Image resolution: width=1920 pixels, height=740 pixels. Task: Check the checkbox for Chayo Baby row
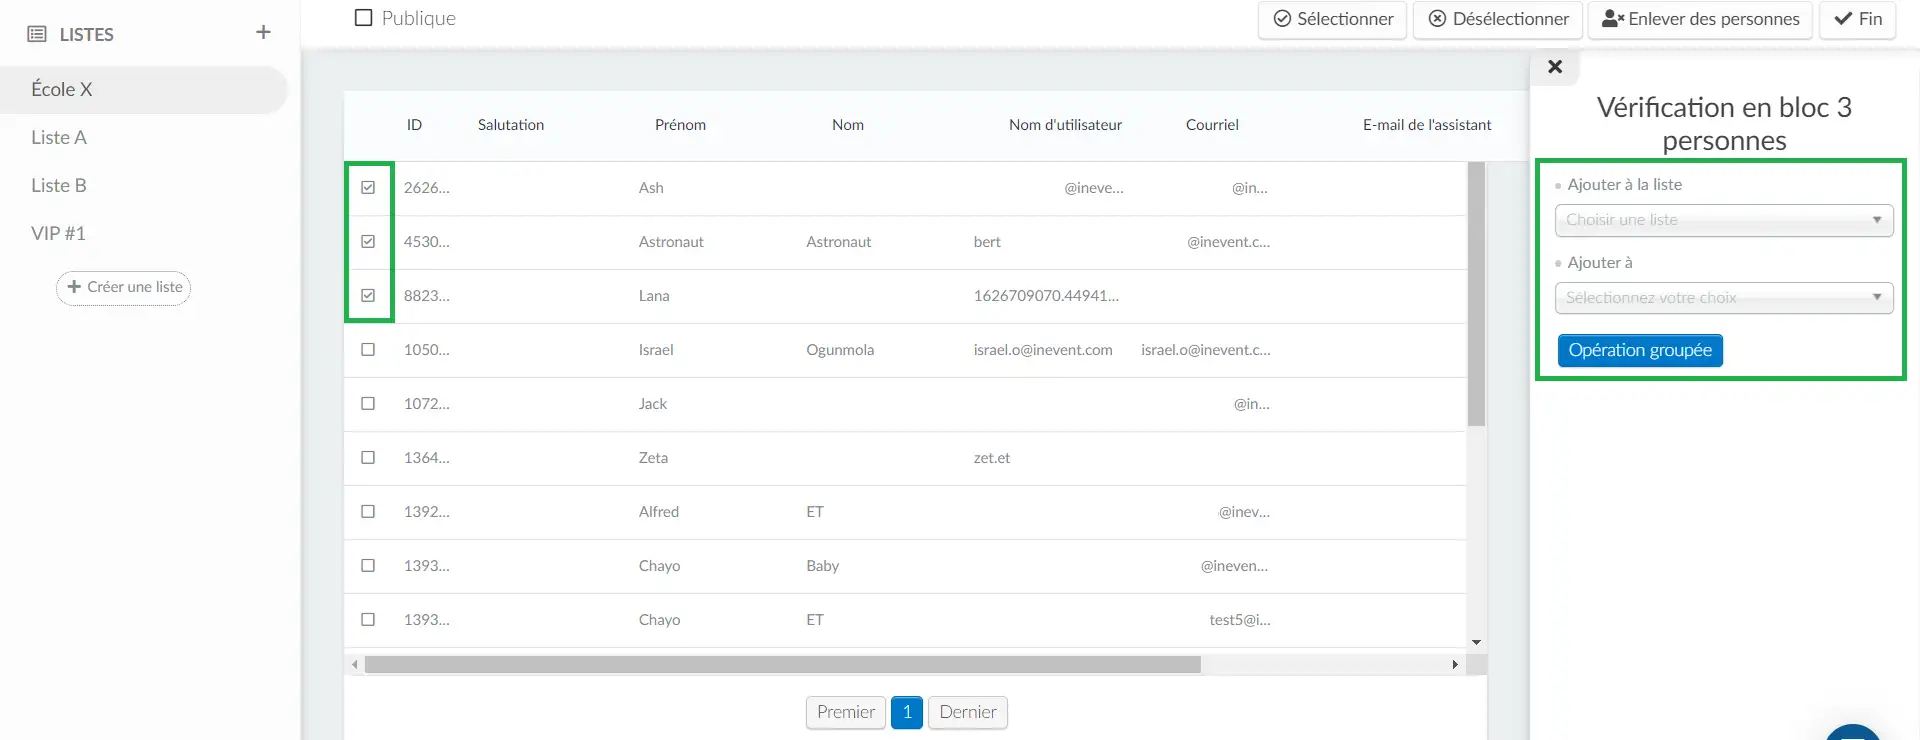click(368, 566)
